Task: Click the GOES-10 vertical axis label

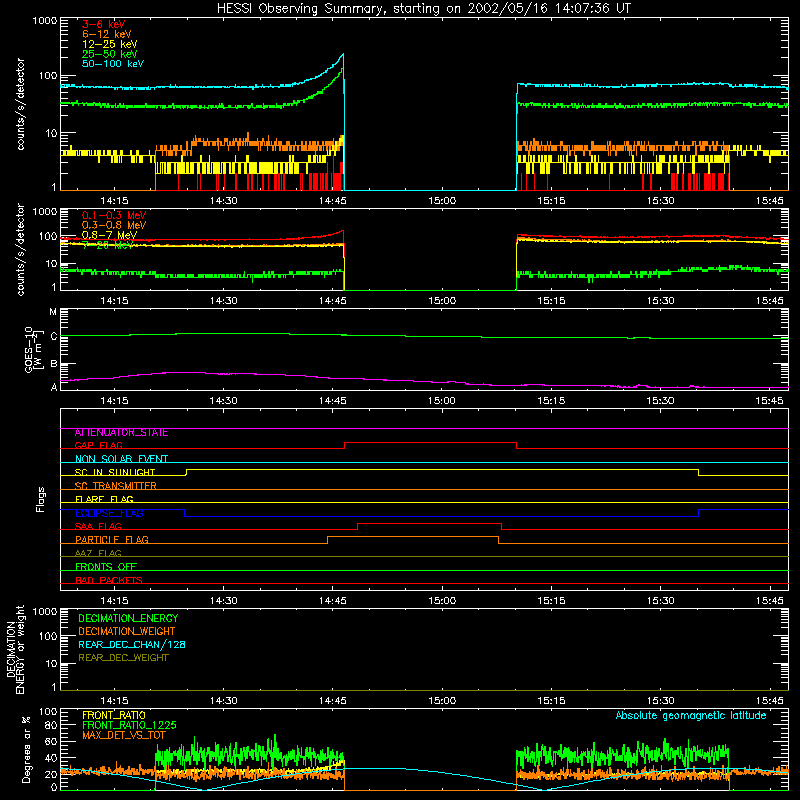Action: point(33,349)
